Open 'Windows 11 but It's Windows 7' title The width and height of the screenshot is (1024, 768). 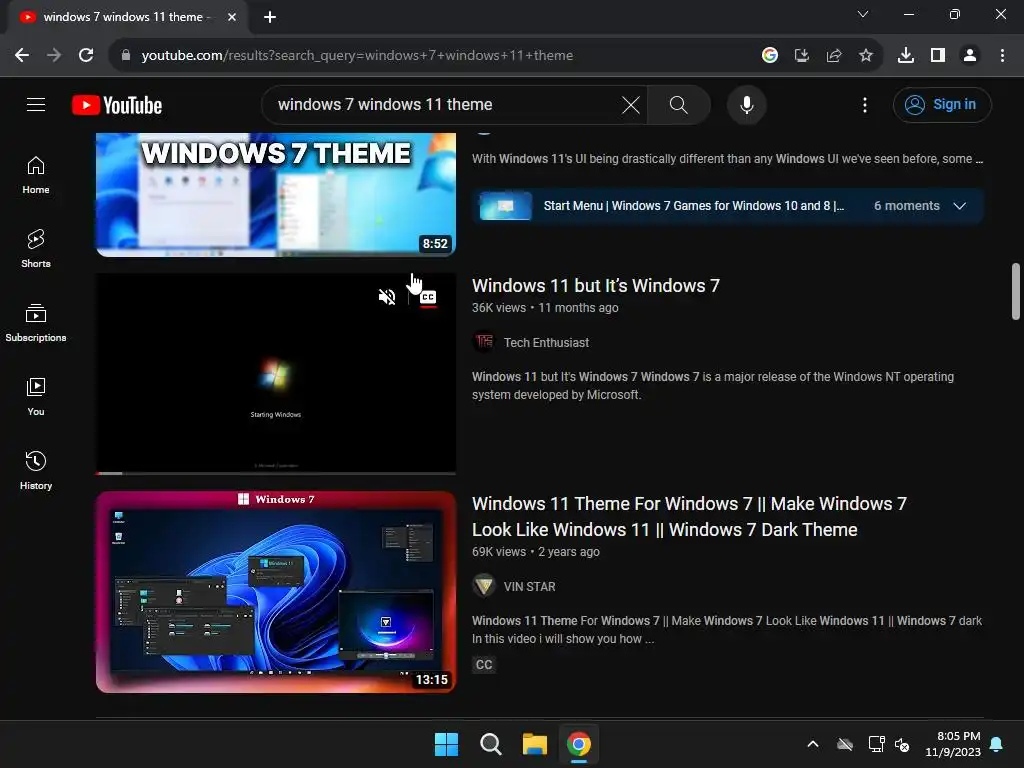596,285
